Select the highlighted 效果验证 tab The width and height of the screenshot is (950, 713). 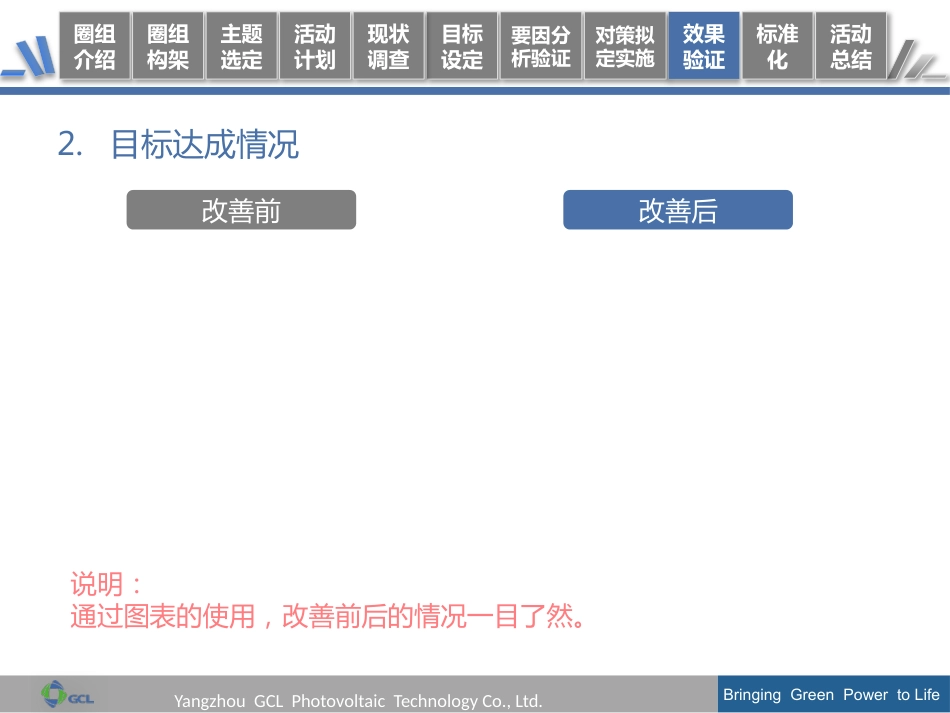coord(703,46)
